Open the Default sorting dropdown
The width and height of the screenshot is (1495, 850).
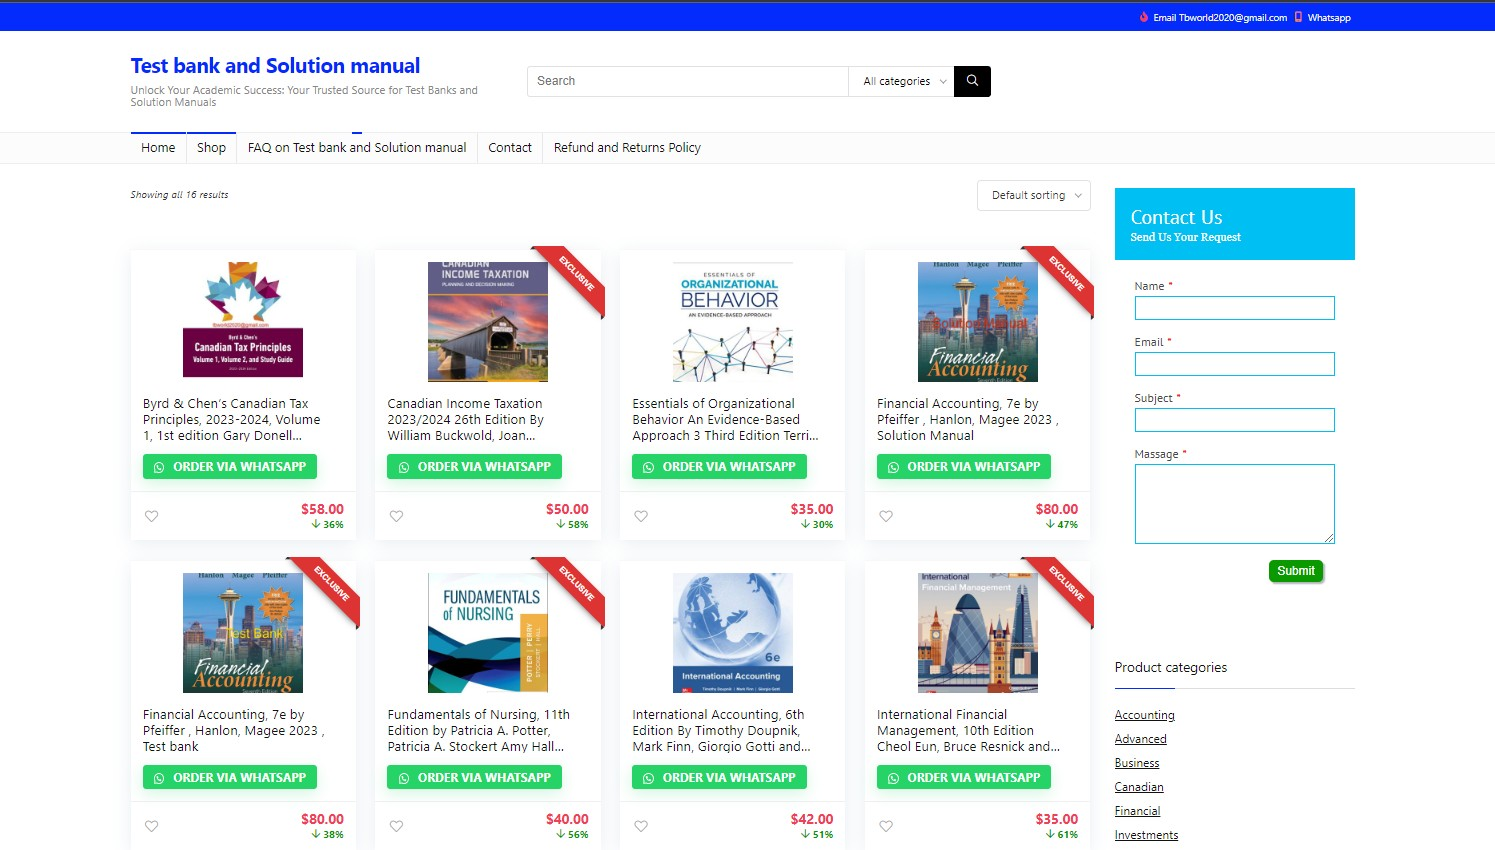click(1034, 195)
